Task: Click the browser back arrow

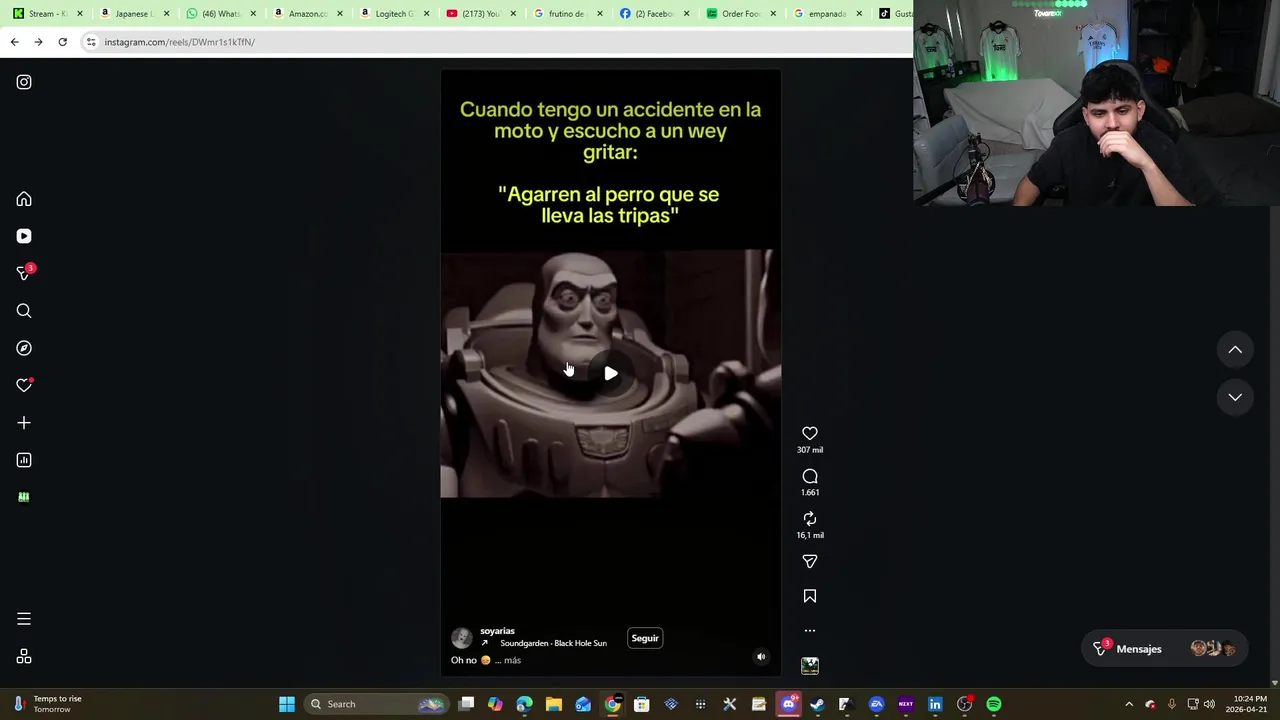Action: point(14,42)
